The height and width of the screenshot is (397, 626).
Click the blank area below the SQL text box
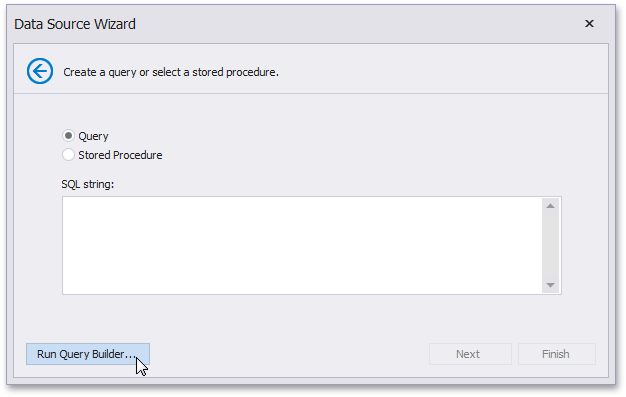click(x=311, y=318)
